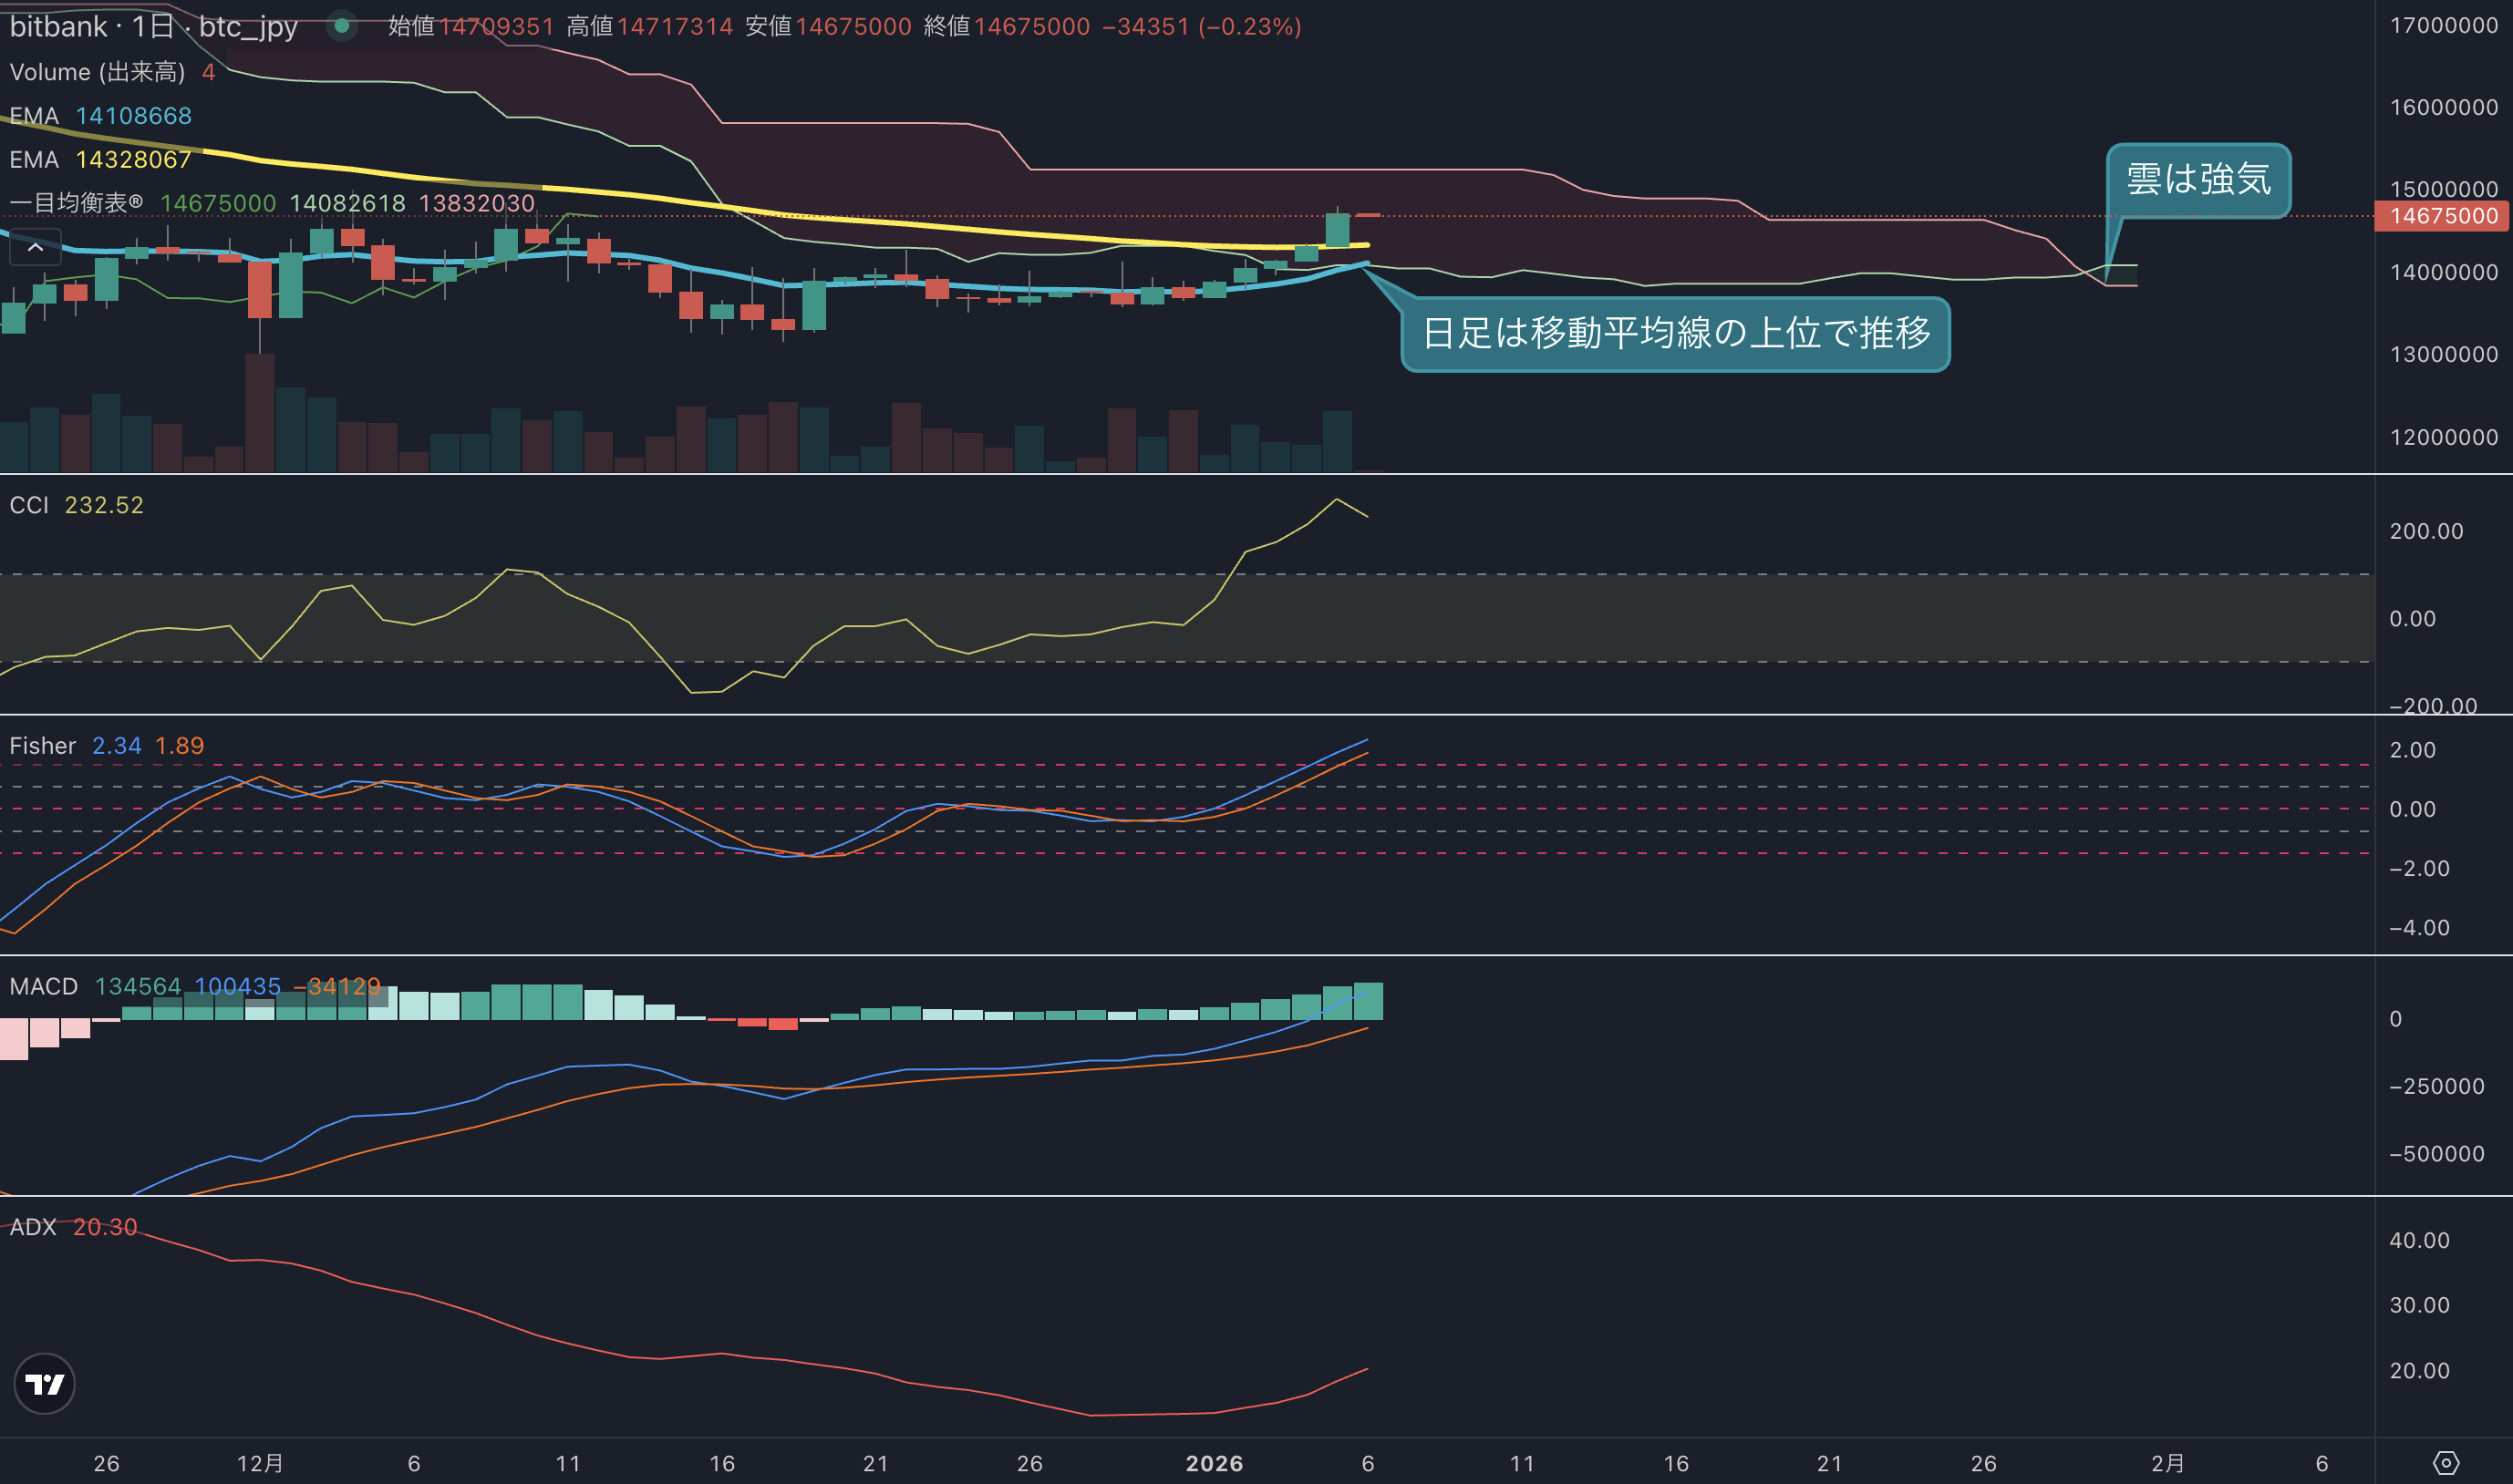This screenshot has width=2513, height=1484.
Task: Open the 雲は強気 annotation callout
Action: pos(2198,180)
